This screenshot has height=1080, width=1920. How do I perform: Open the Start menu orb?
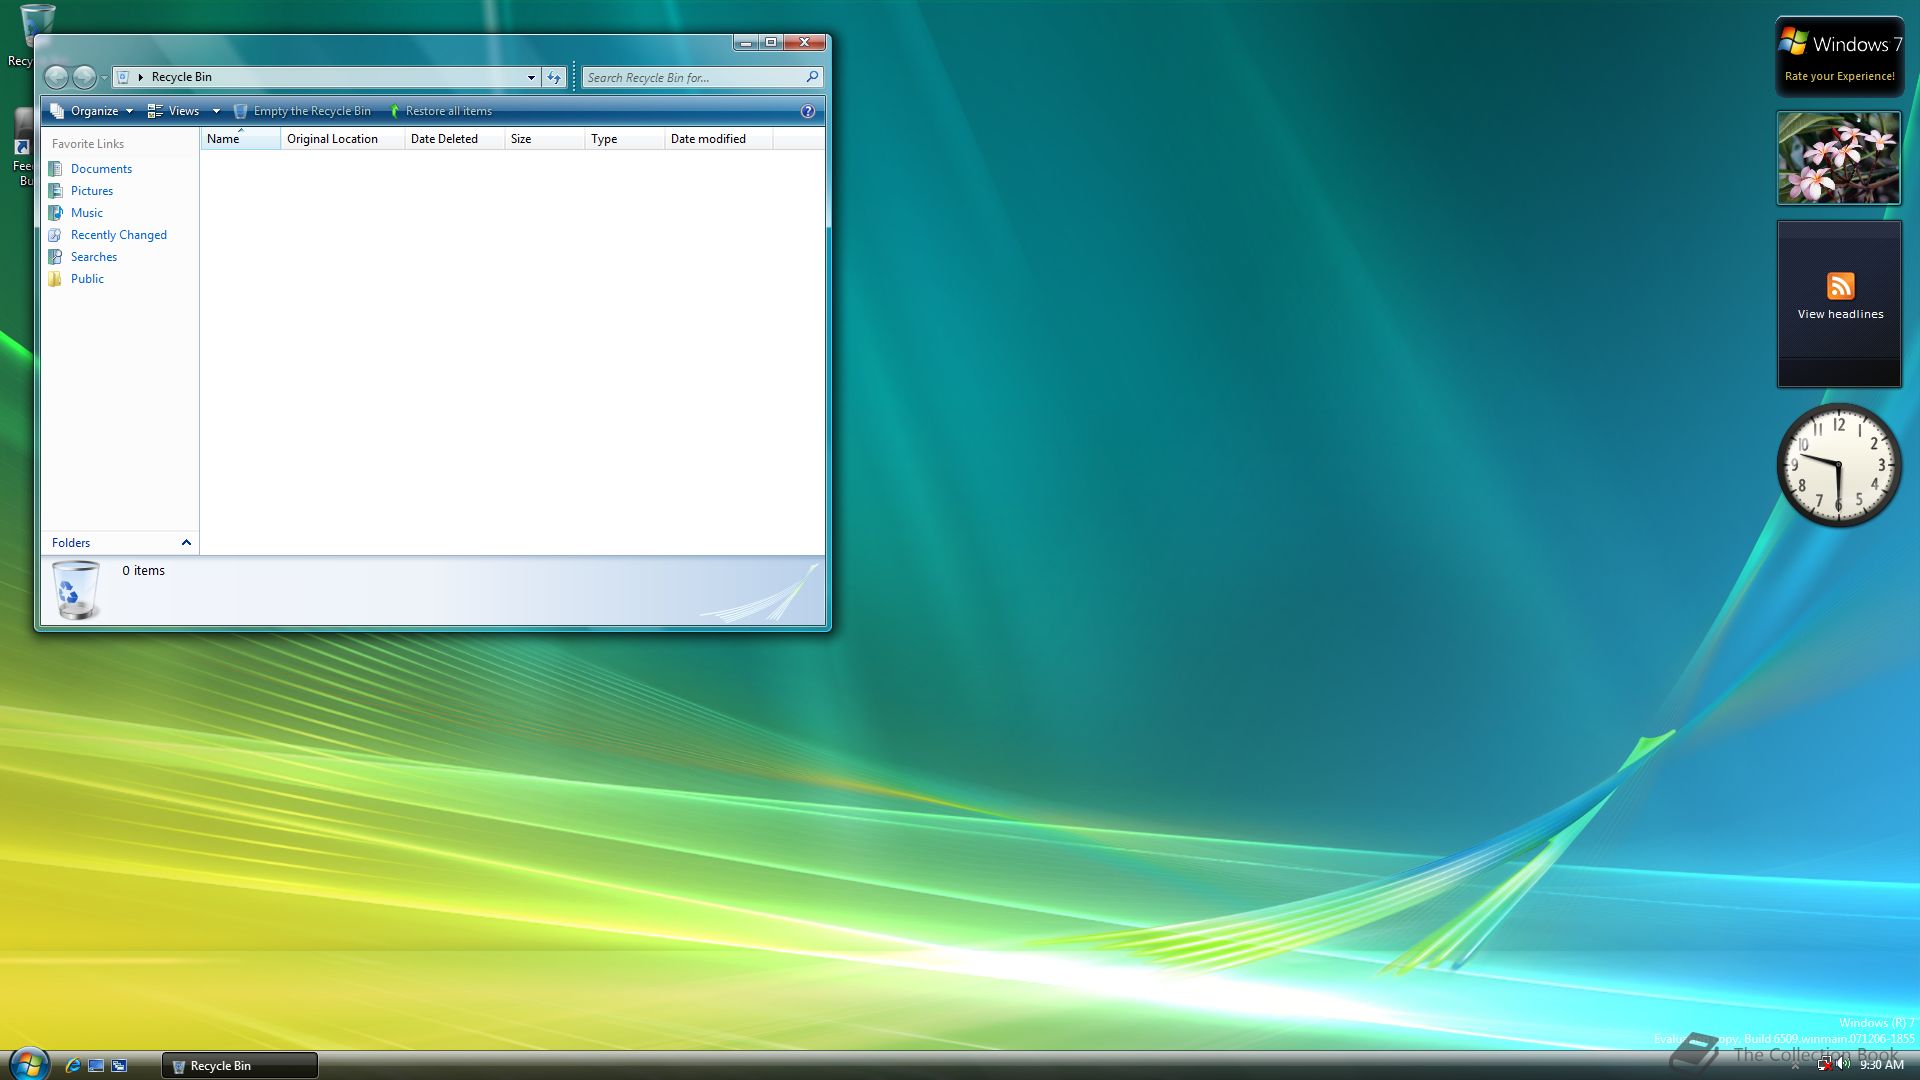coord(28,1064)
